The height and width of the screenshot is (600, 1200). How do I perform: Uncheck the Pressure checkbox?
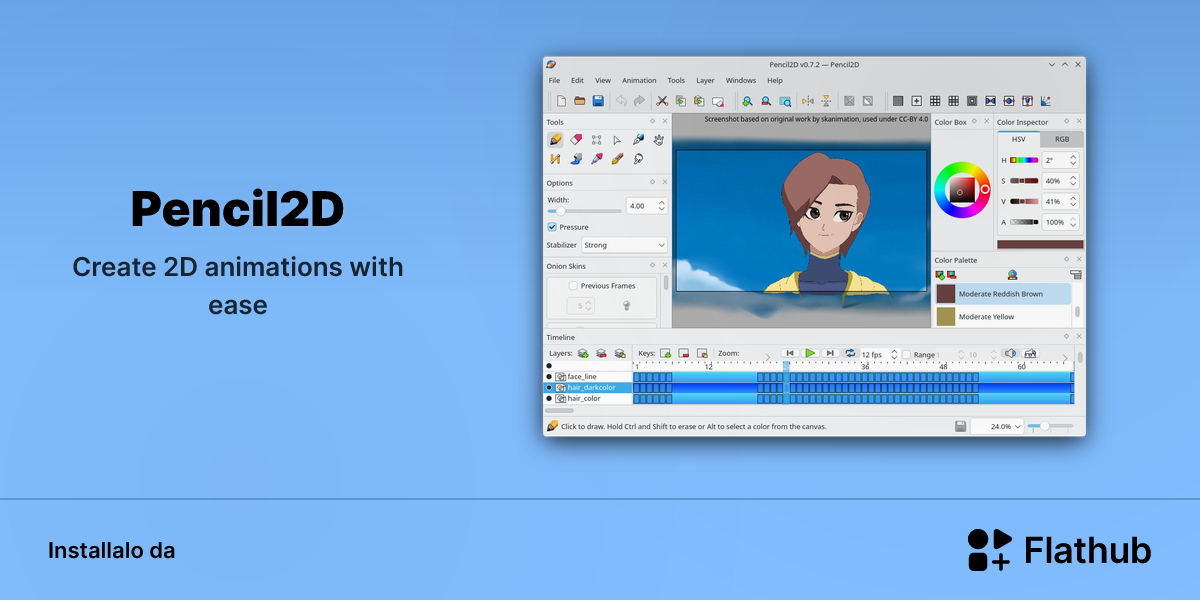(552, 227)
